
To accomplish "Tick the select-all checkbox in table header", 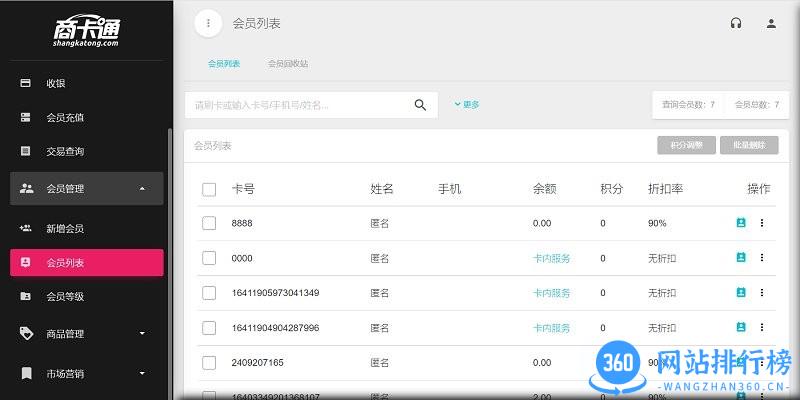I will [209, 189].
